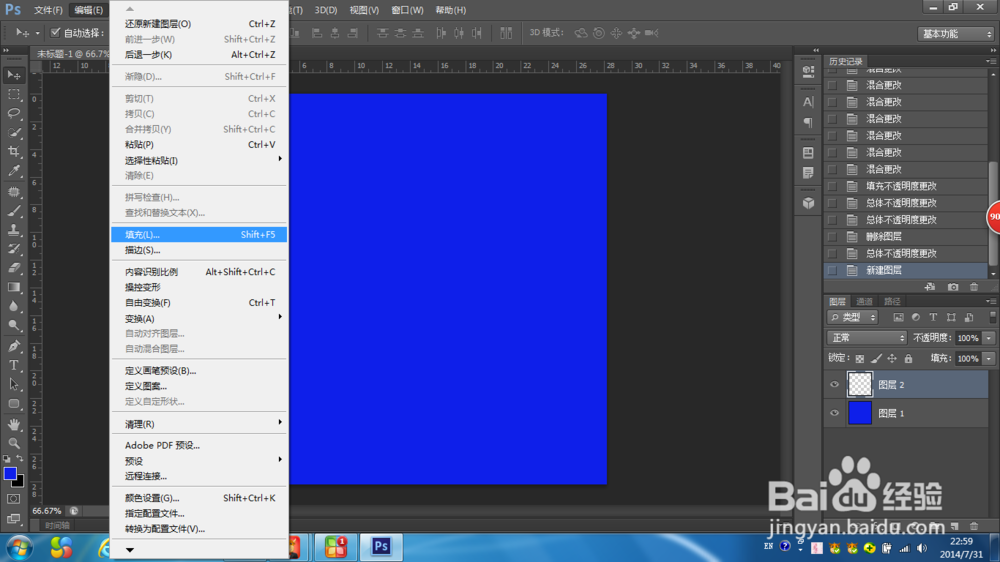1000x562 pixels.
Task: Choose 描边(S)... from Edit menu
Action: point(199,250)
